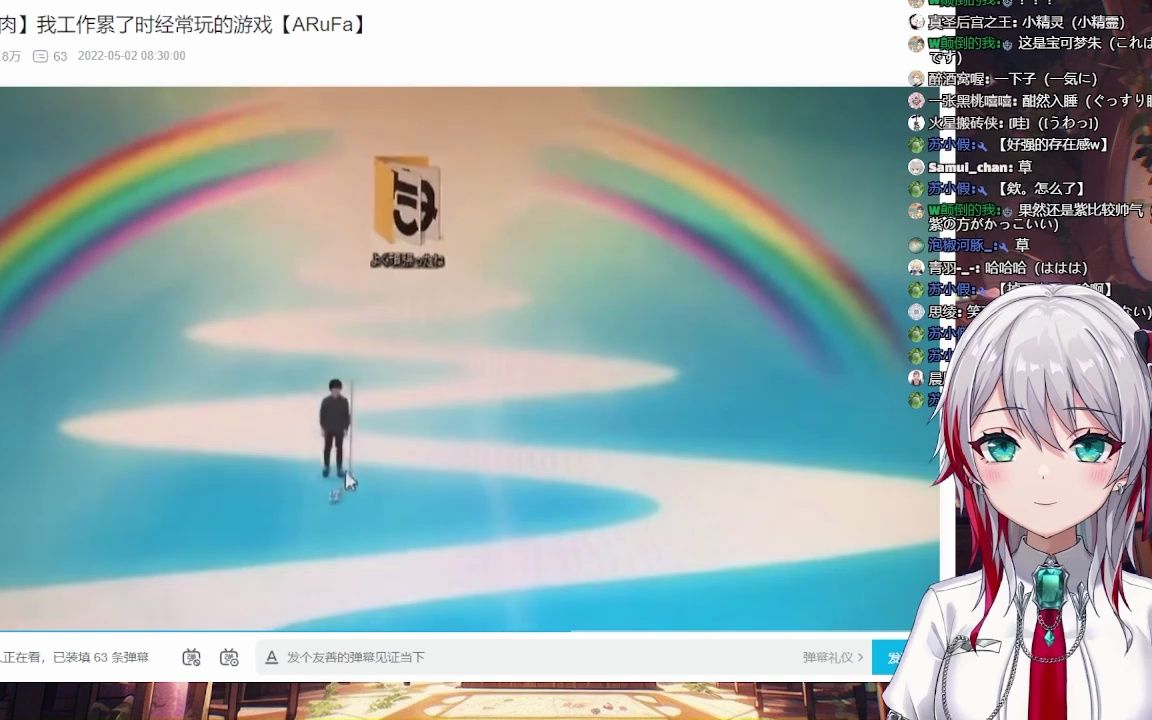
Task: Click the avatar of 思绫
Action: (916, 312)
